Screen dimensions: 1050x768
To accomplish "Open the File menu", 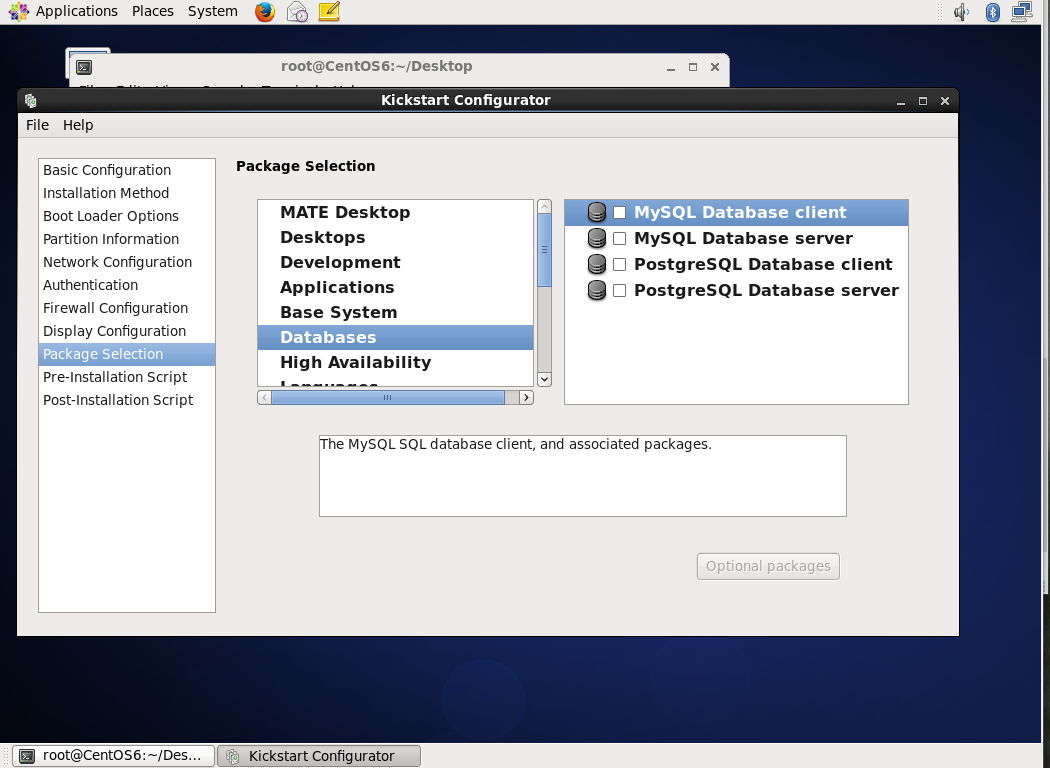I will 38,125.
